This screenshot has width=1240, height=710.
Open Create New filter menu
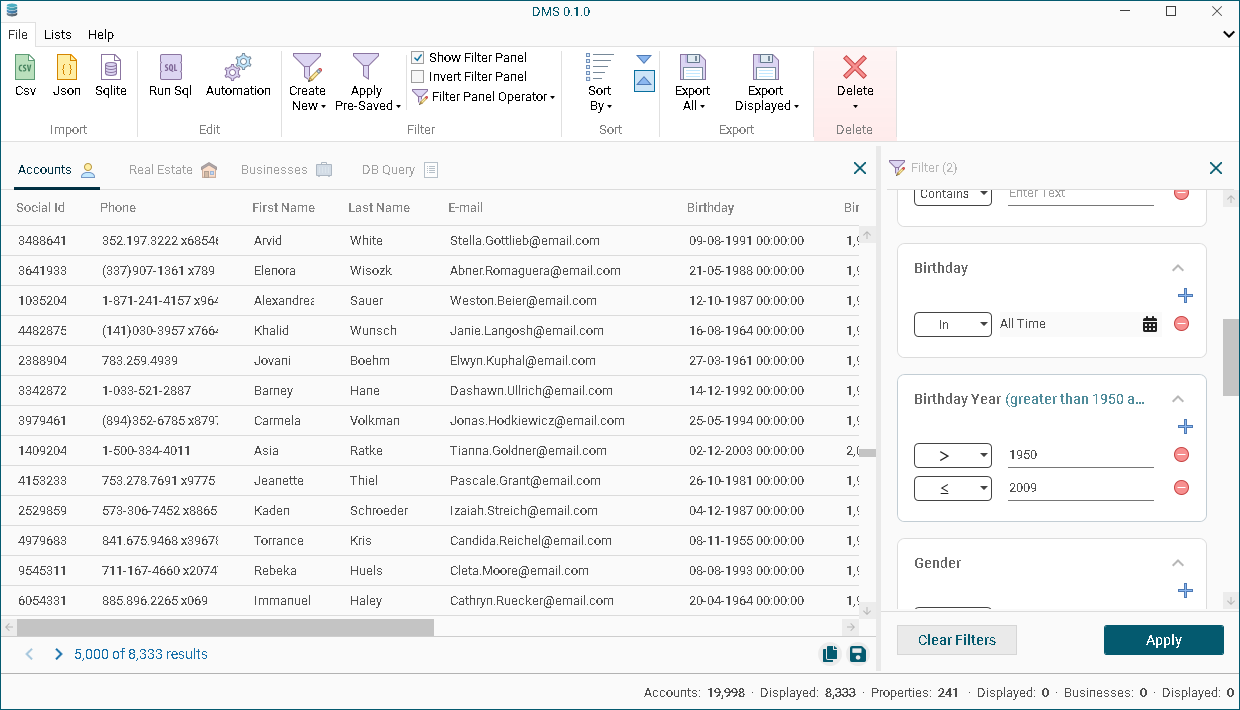tap(307, 83)
